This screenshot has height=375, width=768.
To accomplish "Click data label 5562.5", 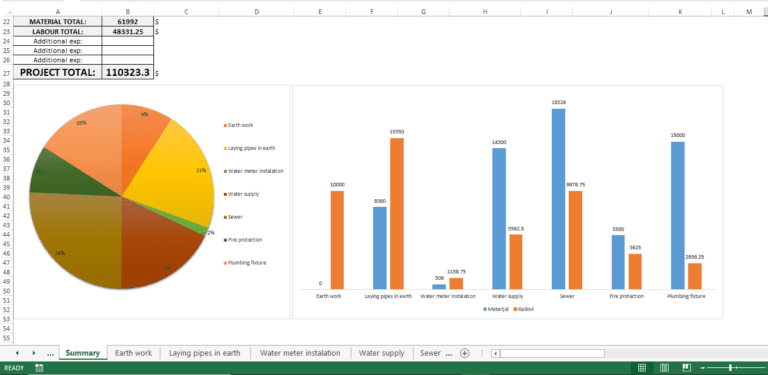I will pos(516,229).
